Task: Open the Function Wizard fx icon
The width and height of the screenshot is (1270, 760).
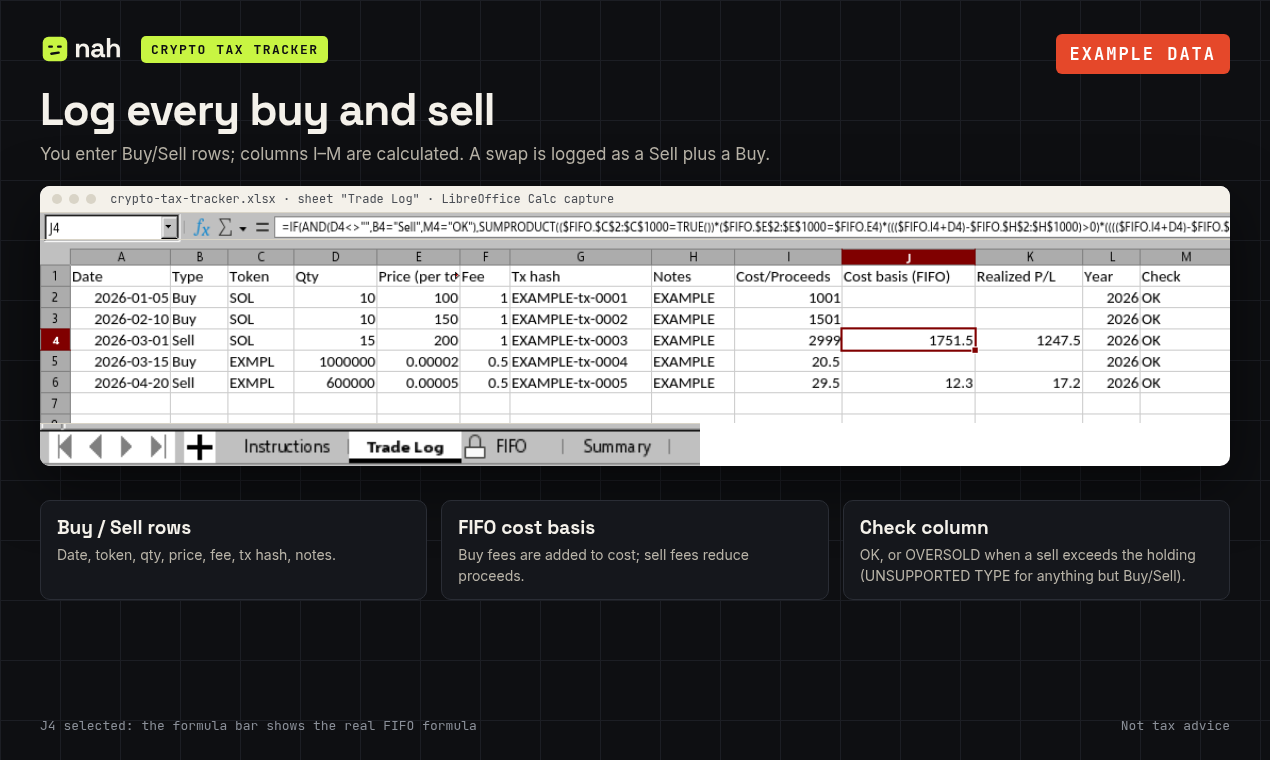Action: coord(202,228)
